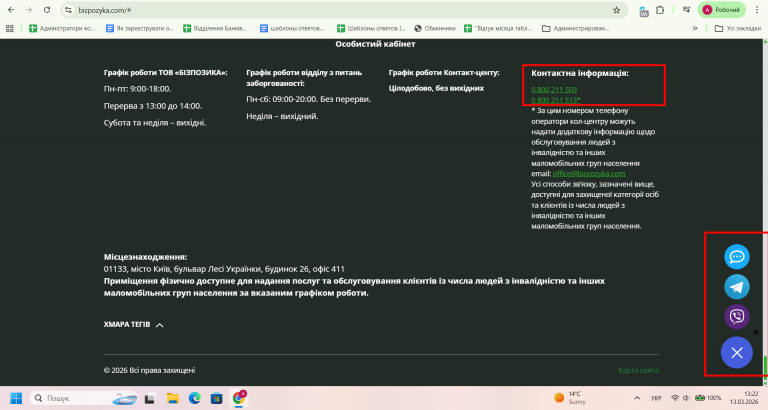The image size is (768, 410).
Task: Click the taskbar Пошук search box
Action: (84, 398)
